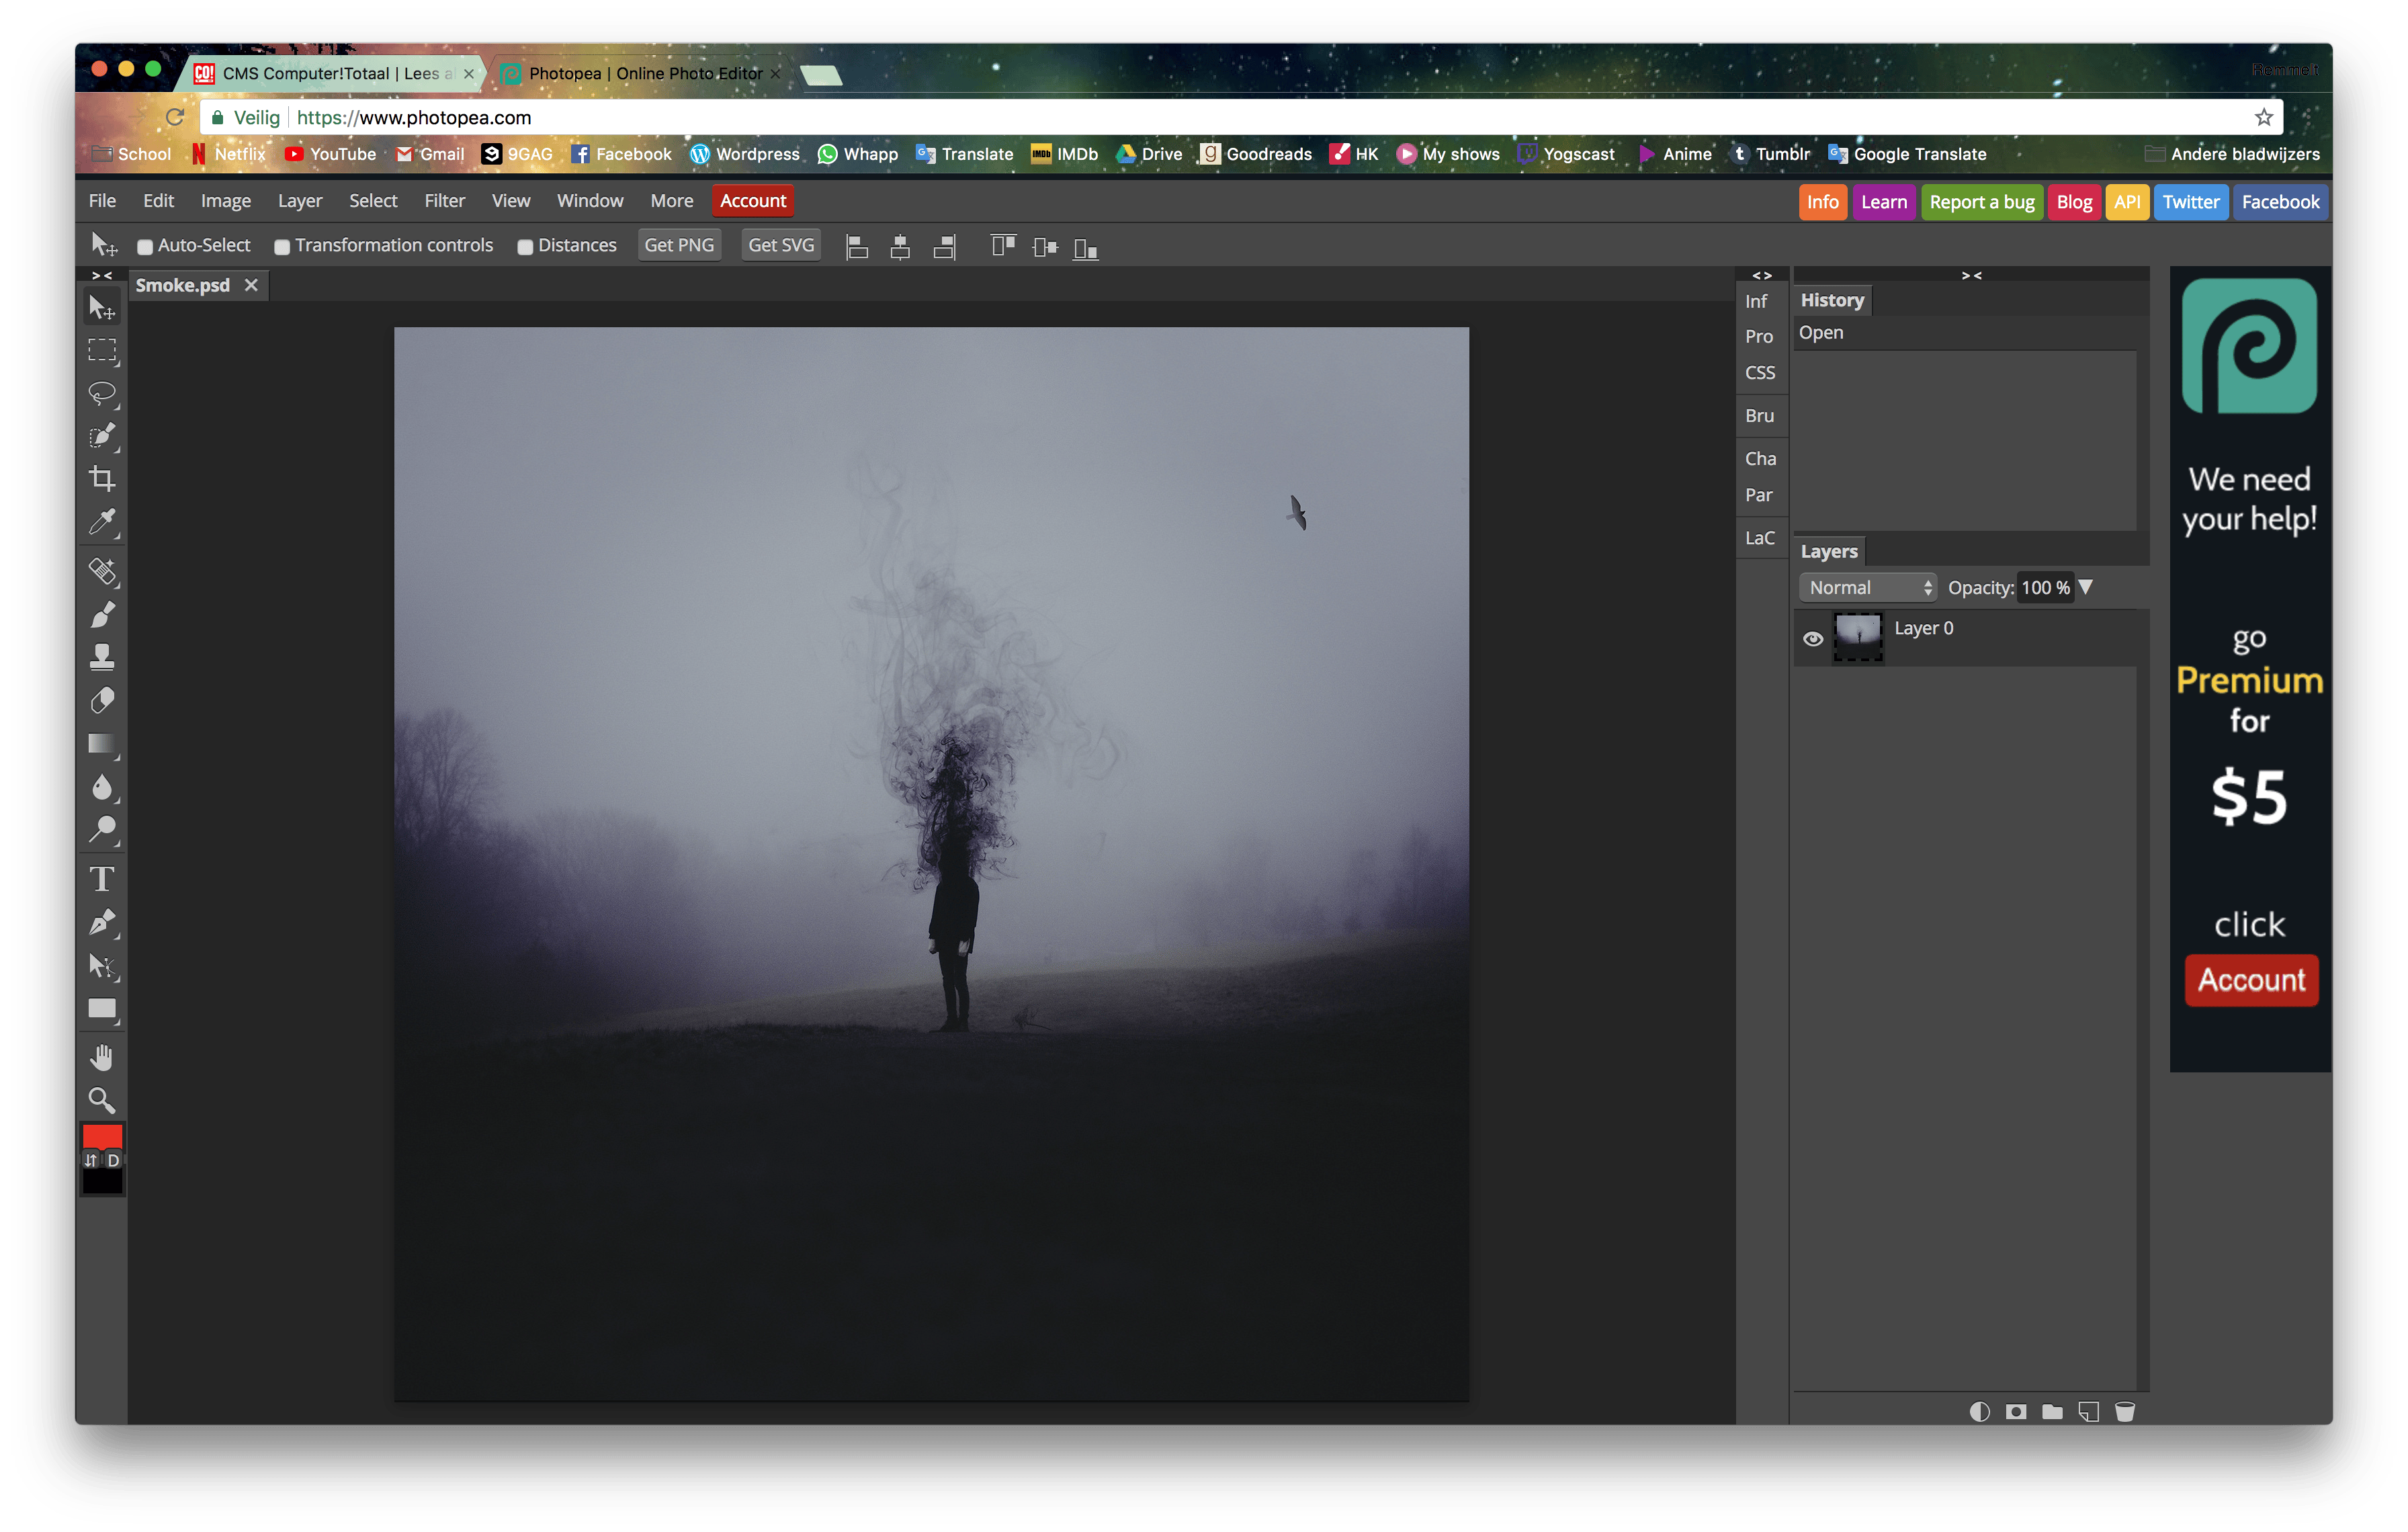Hide Layer 0 with eye icon
The width and height of the screenshot is (2408, 1532).
[x=1812, y=639]
